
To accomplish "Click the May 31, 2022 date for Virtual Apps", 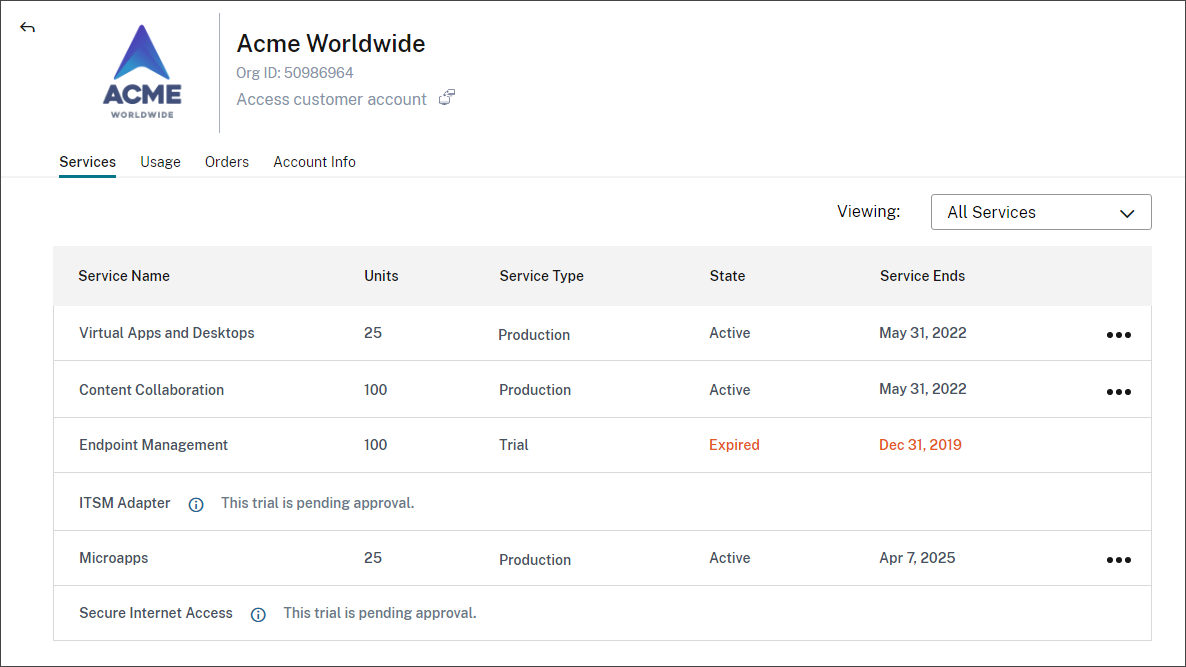I will [923, 333].
